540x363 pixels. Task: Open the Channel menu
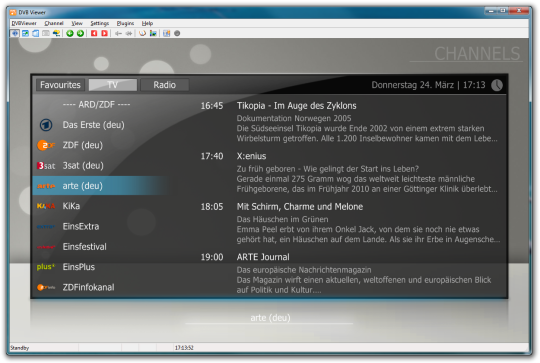click(x=54, y=23)
